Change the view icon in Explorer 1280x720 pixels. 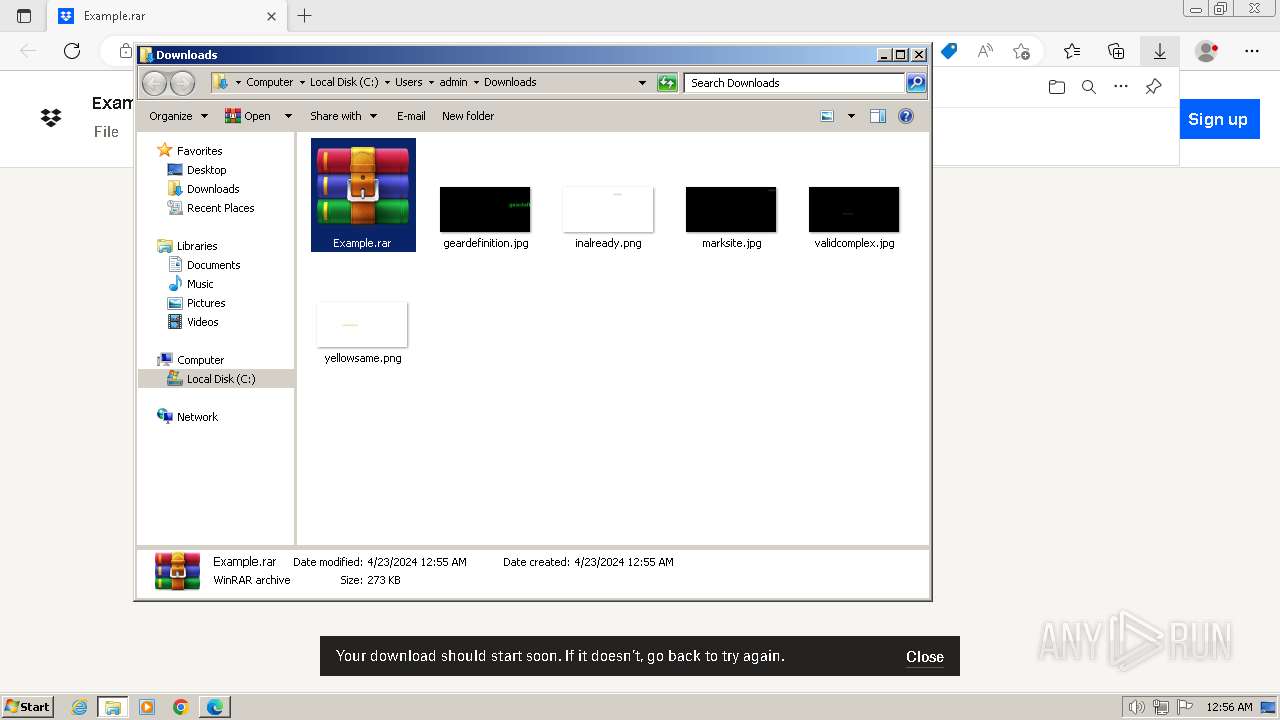click(827, 116)
